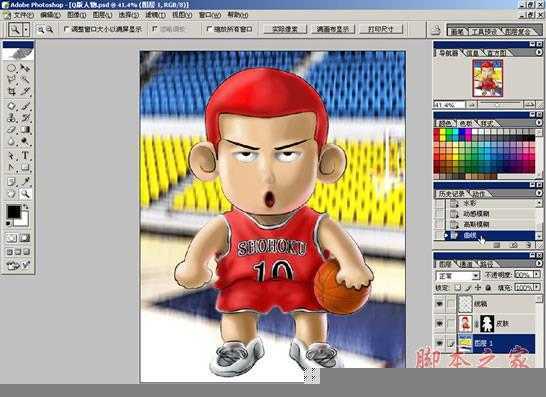Image resolution: width=546 pixels, height=397 pixels.
Task: Click the History panel trash icon
Action: pyautogui.click(x=529, y=245)
